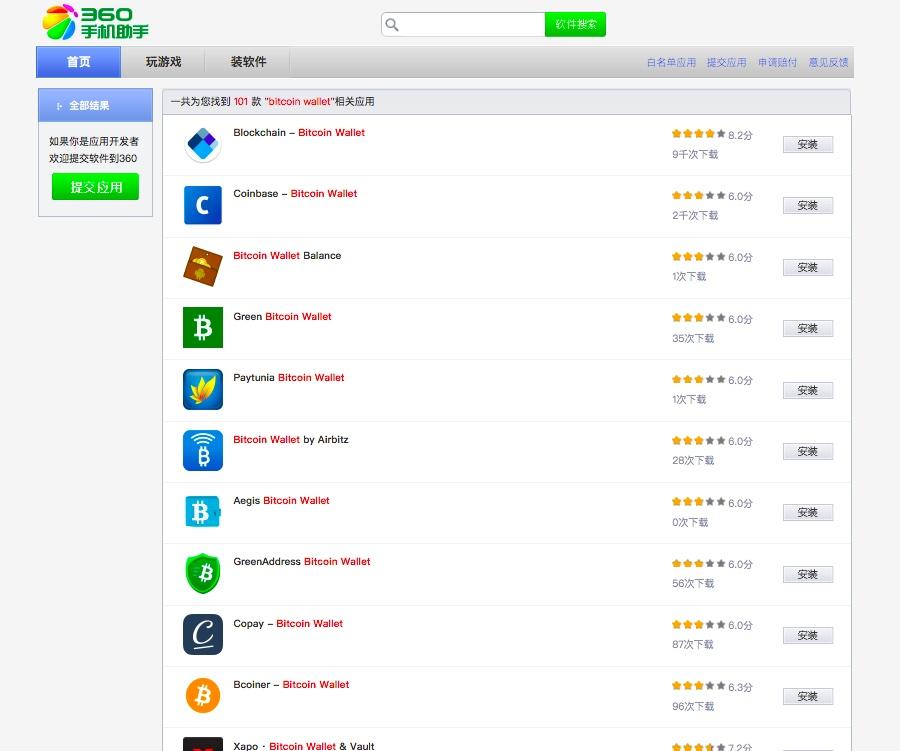
Task: Switch to the 装软件 tab
Action: click(x=248, y=62)
